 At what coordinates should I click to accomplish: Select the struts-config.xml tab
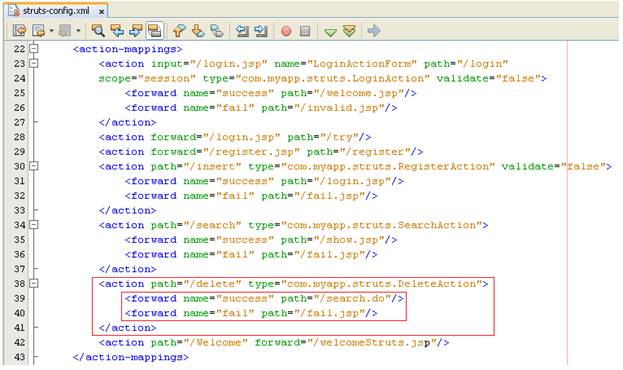click(x=56, y=11)
